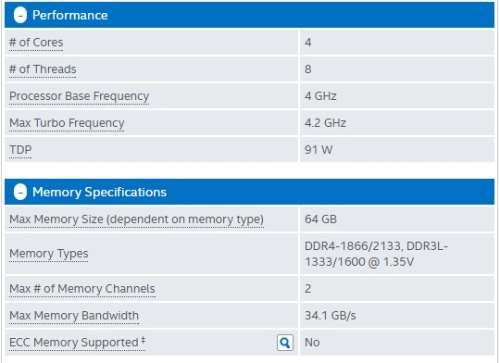500x363 pixels.
Task: Open the Max Memory Bandwidth definition
Action: click(x=74, y=316)
